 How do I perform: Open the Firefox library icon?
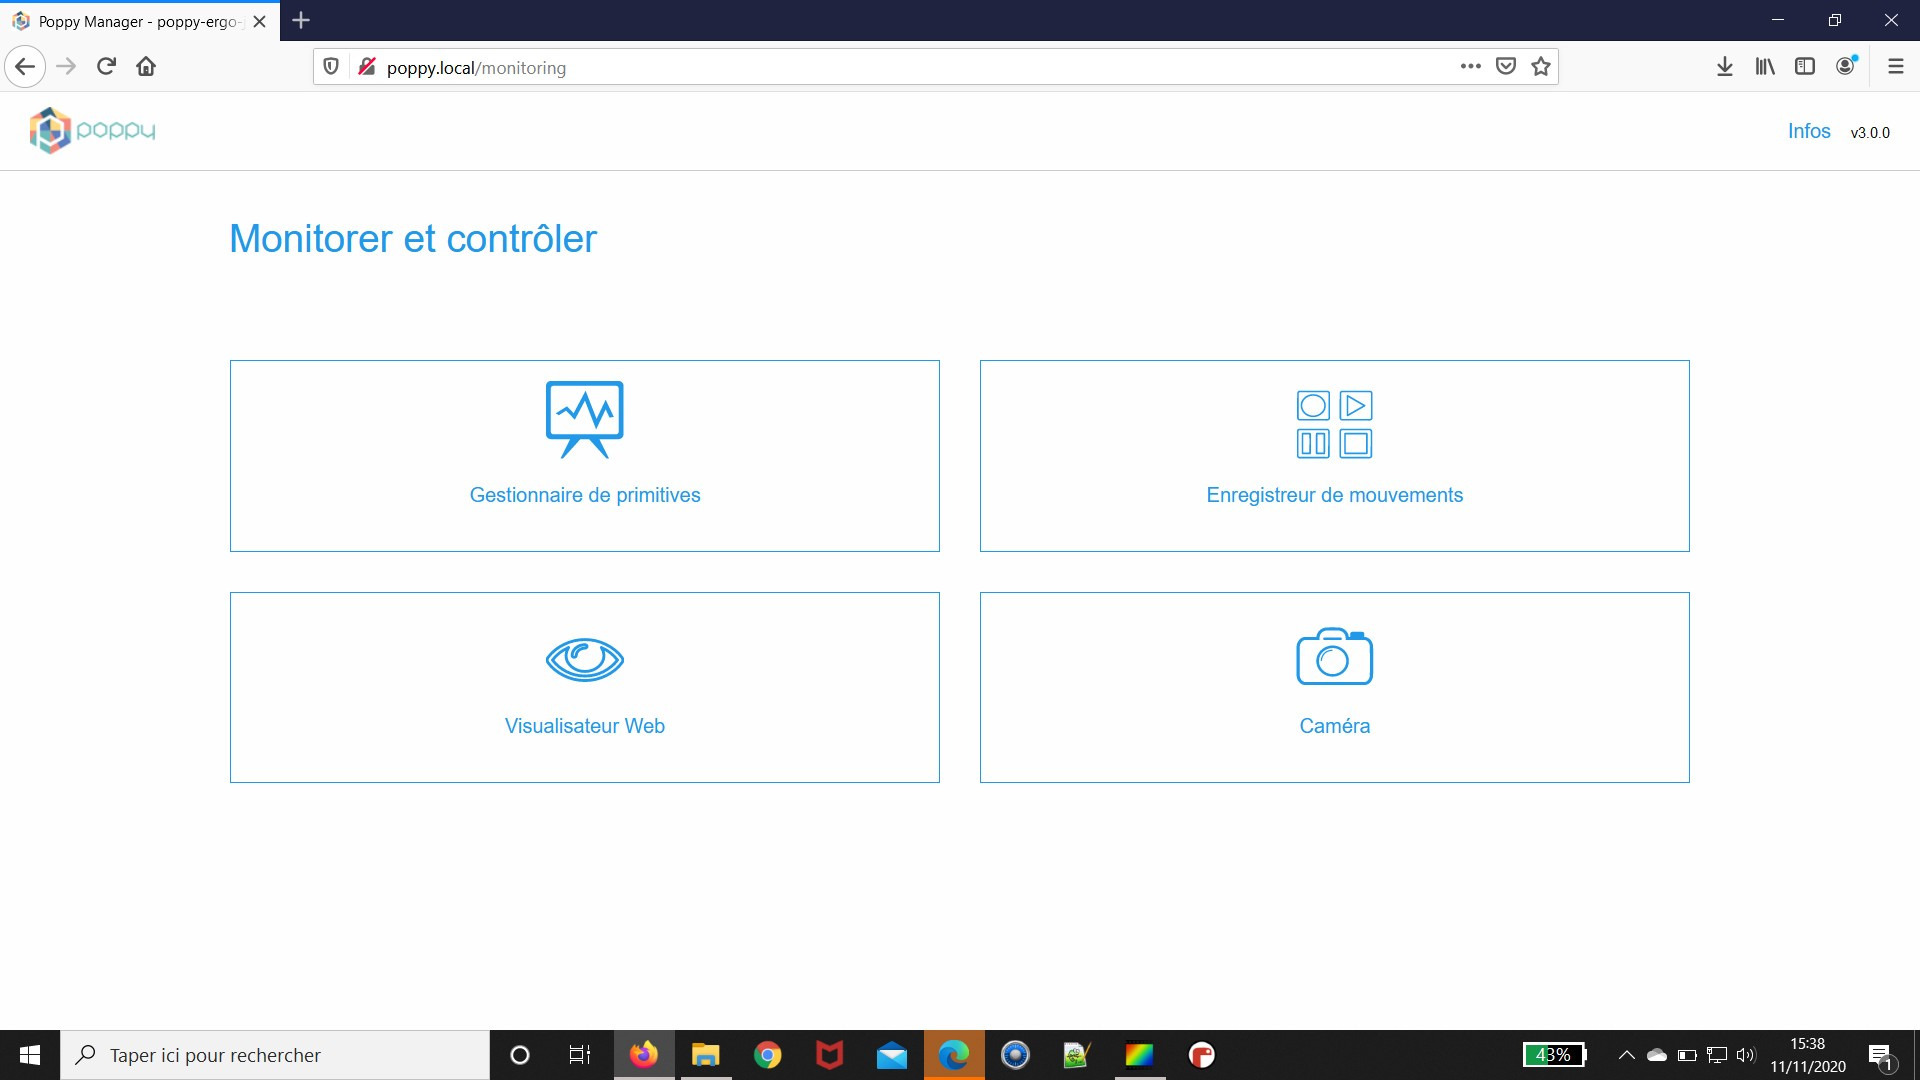coord(1765,67)
